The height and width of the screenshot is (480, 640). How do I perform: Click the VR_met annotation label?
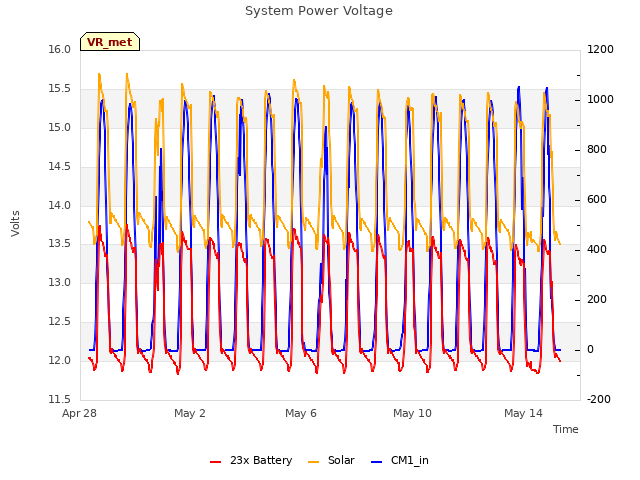click(x=110, y=42)
